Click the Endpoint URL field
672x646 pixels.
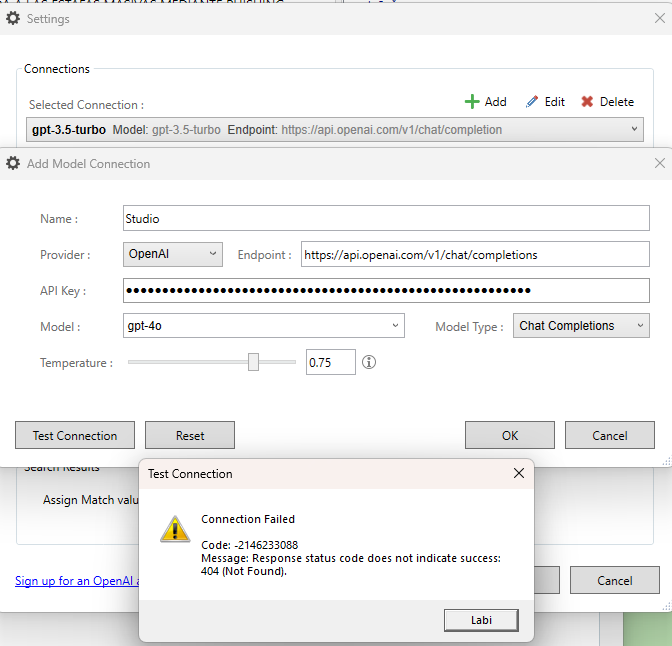[x=475, y=255]
